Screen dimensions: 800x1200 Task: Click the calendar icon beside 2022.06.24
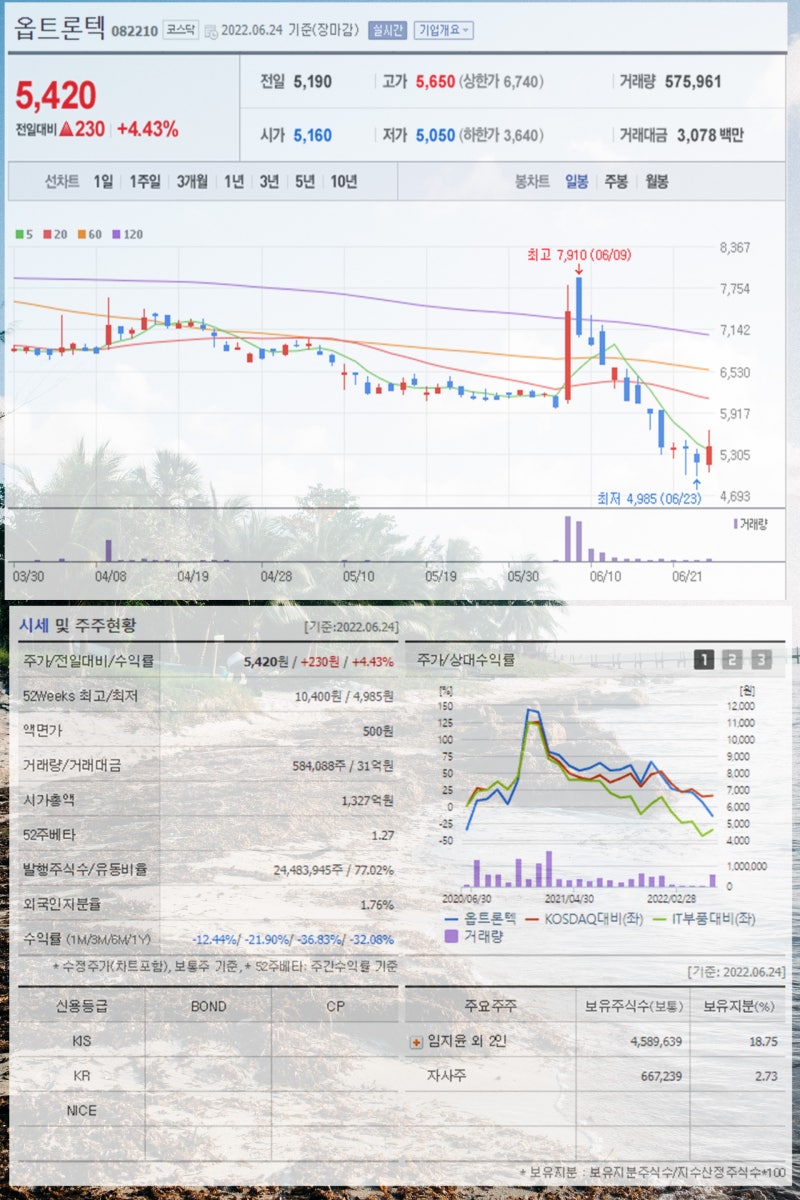coord(210,31)
